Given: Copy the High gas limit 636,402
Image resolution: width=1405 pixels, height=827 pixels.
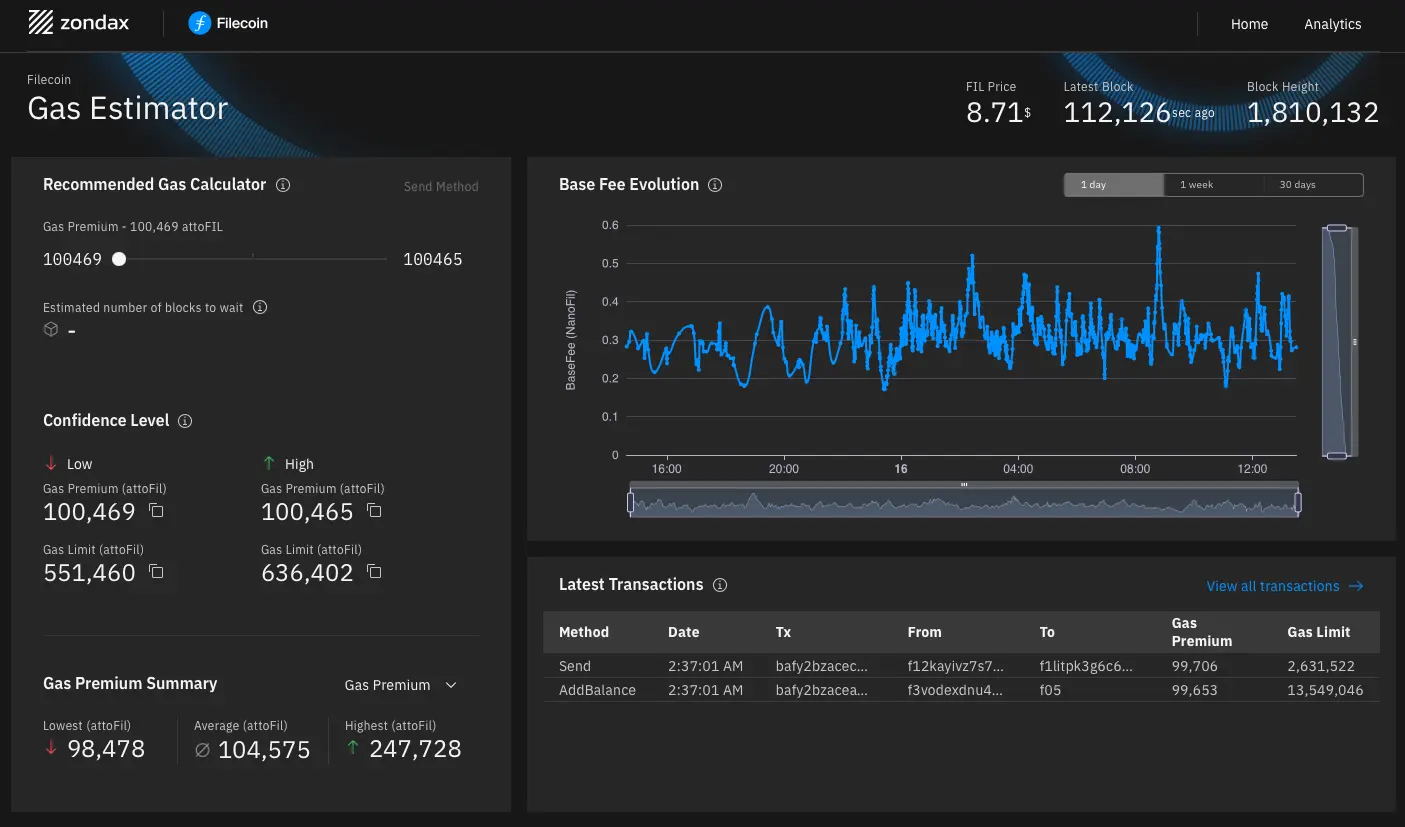Looking at the screenshot, I should point(374,572).
